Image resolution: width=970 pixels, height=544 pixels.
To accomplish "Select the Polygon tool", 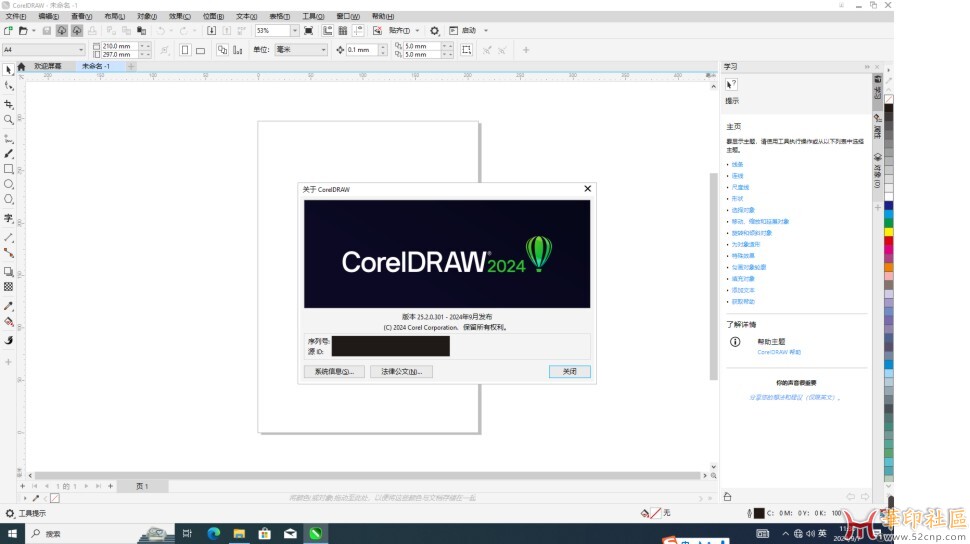I will (9, 199).
